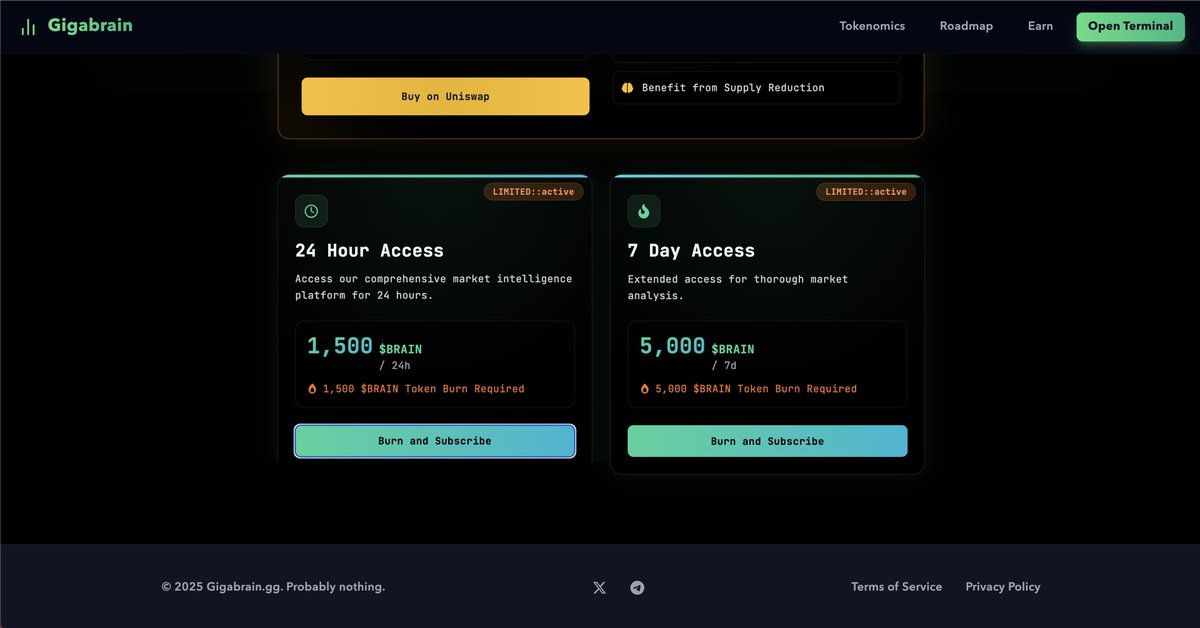Go to the Roadmap section
1200x628 pixels.
[966, 26]
